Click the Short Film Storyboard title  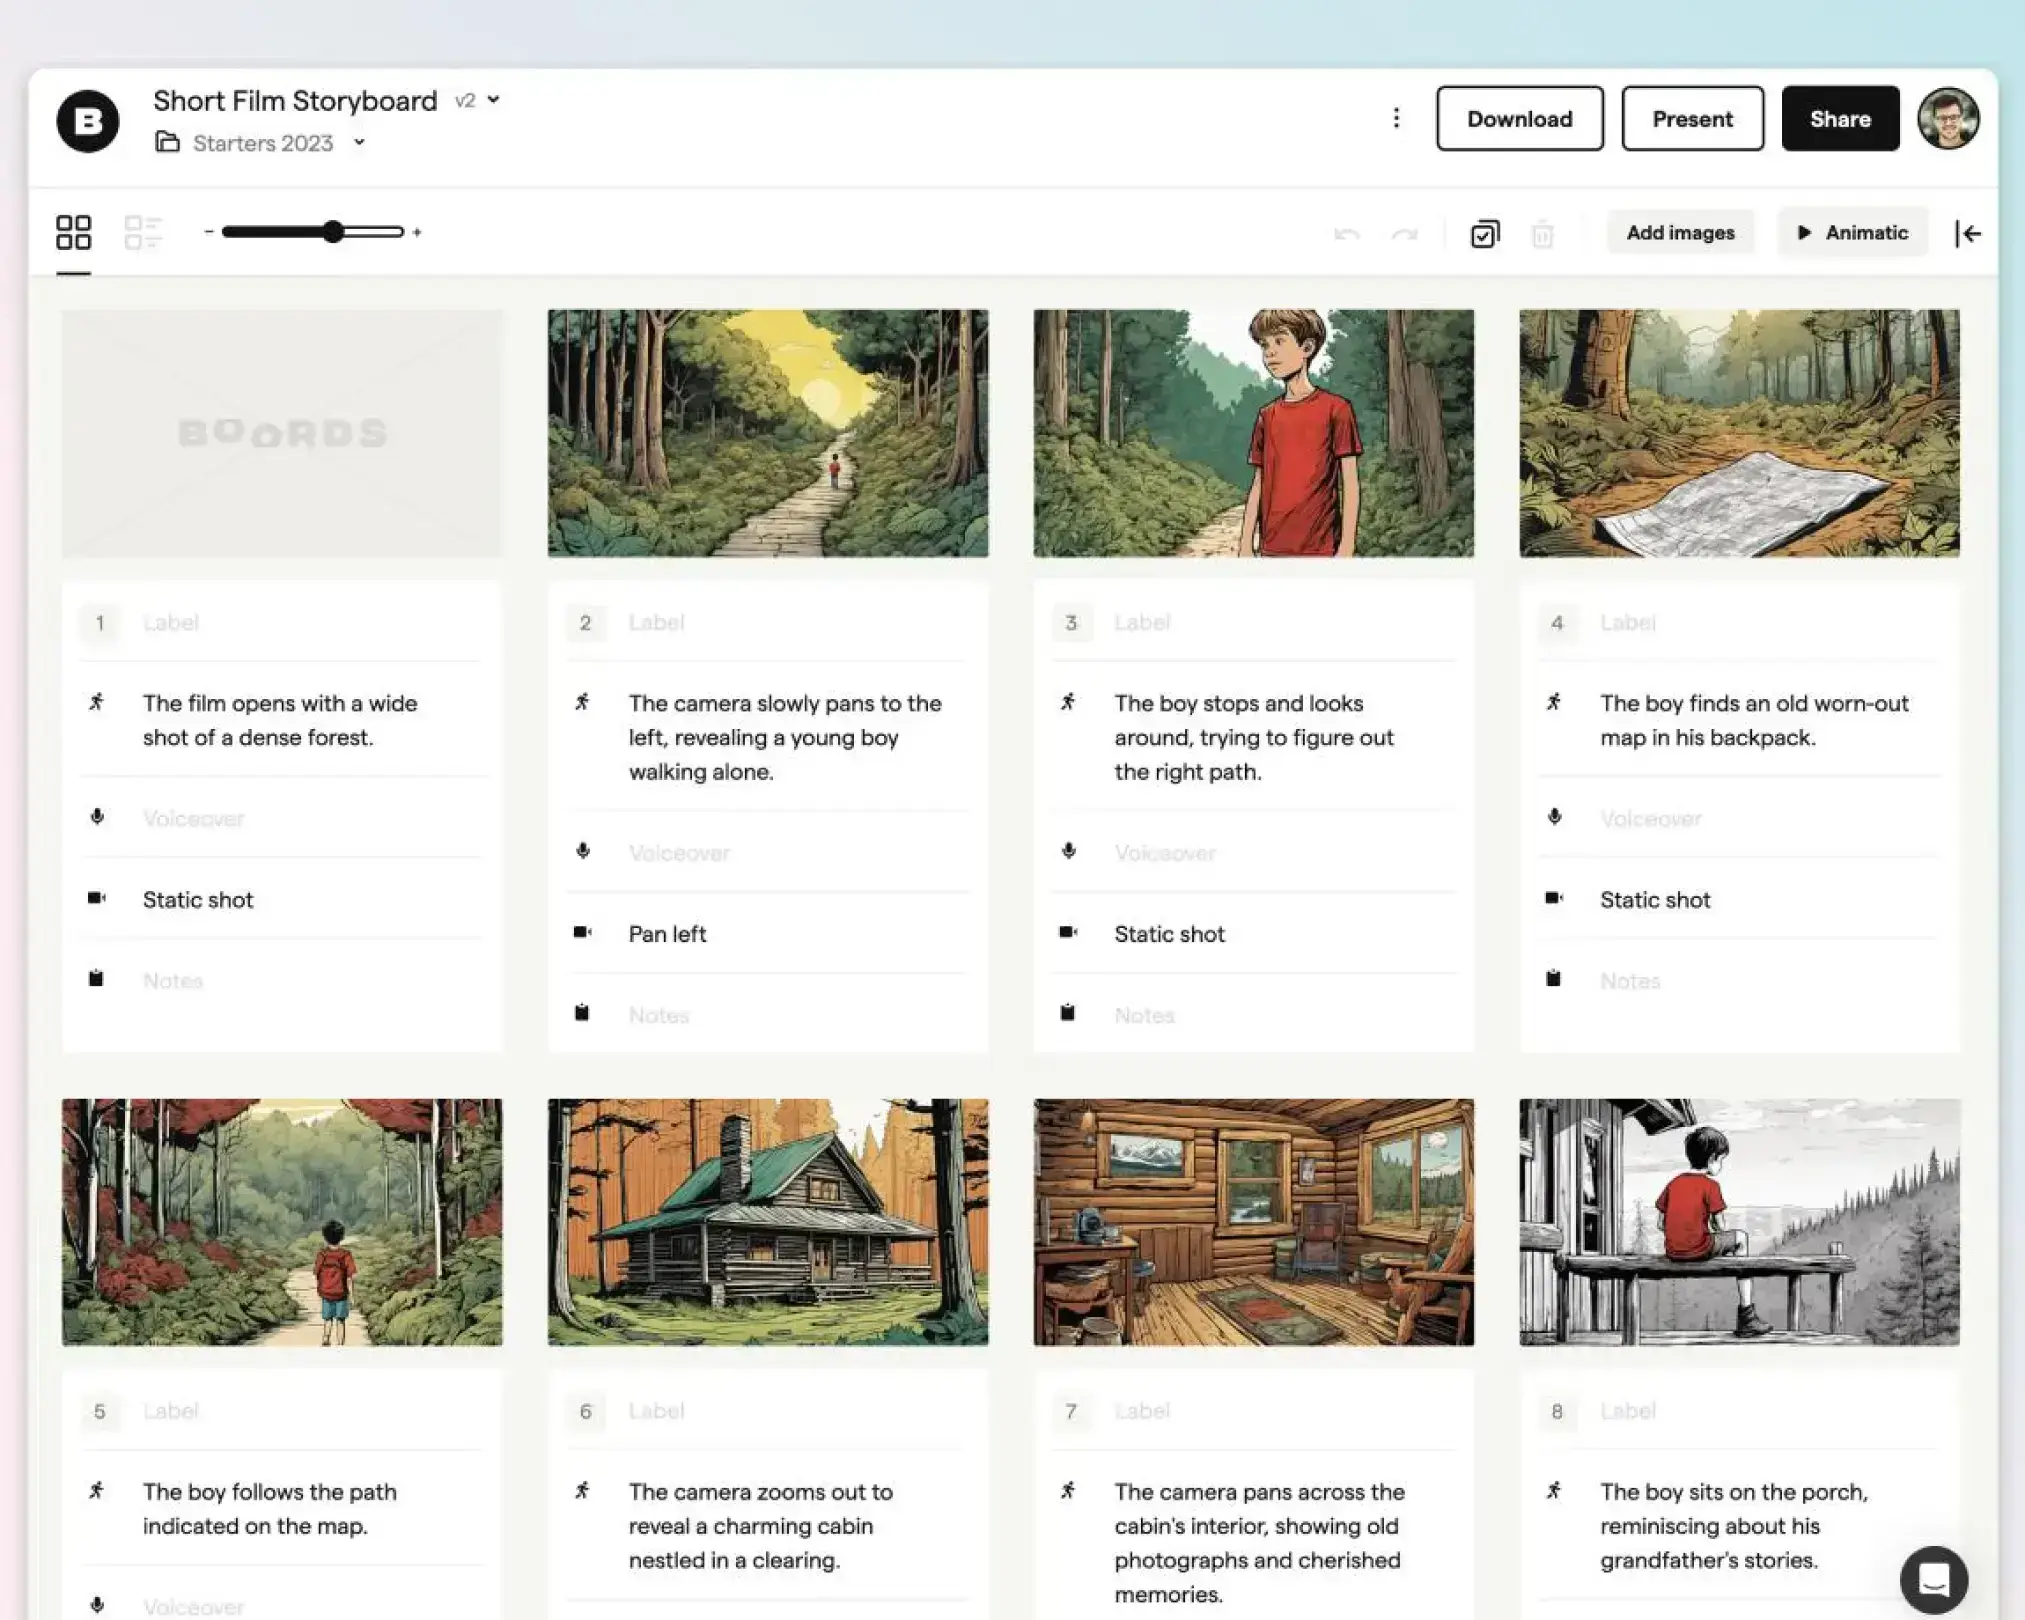(295, 101)
